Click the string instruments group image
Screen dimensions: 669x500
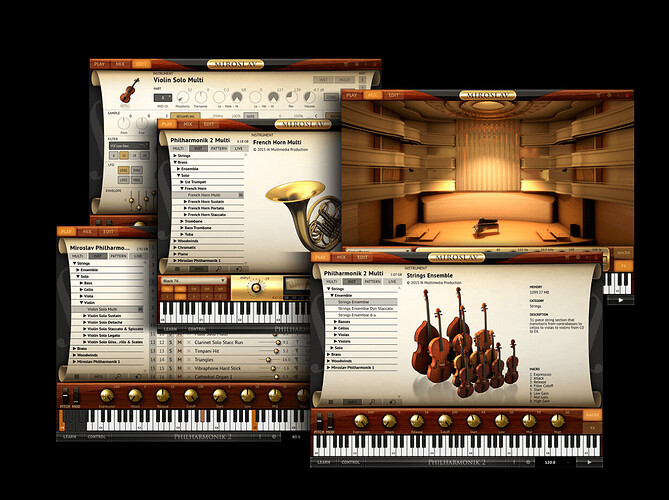coord(465,341)
